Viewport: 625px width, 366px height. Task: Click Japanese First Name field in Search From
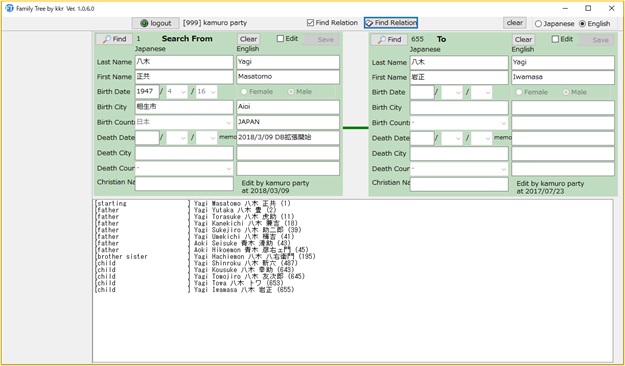click(184, 77)
